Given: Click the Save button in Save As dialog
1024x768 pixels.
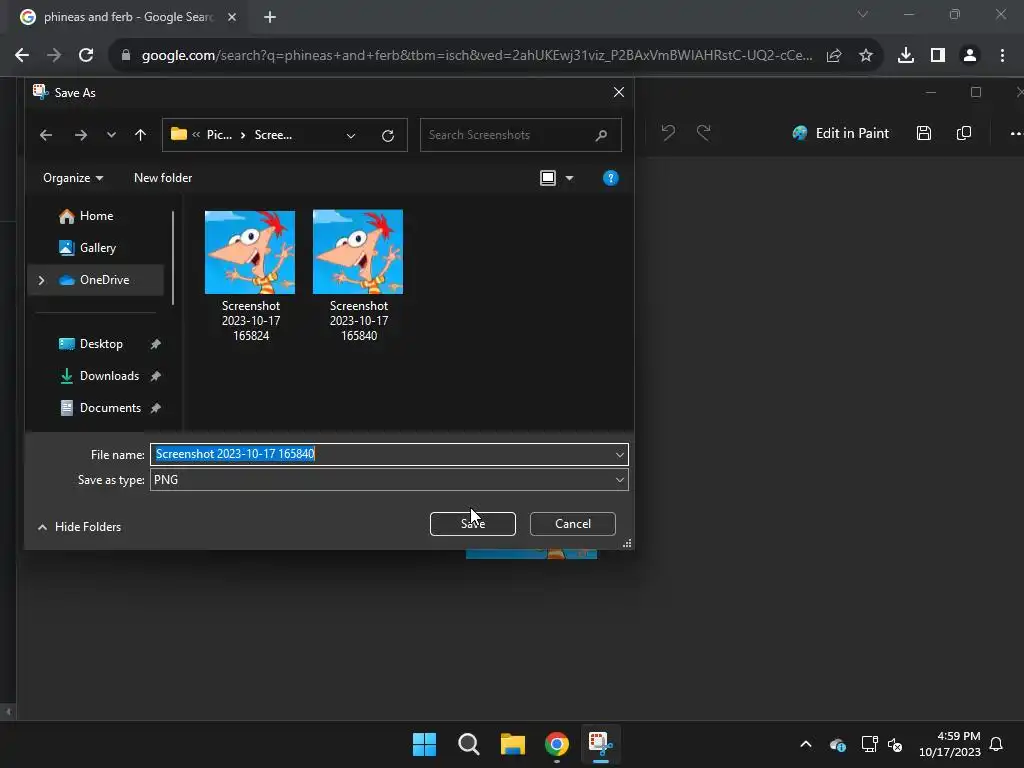Looking at the screenshot, I should [x=472, y=524].
